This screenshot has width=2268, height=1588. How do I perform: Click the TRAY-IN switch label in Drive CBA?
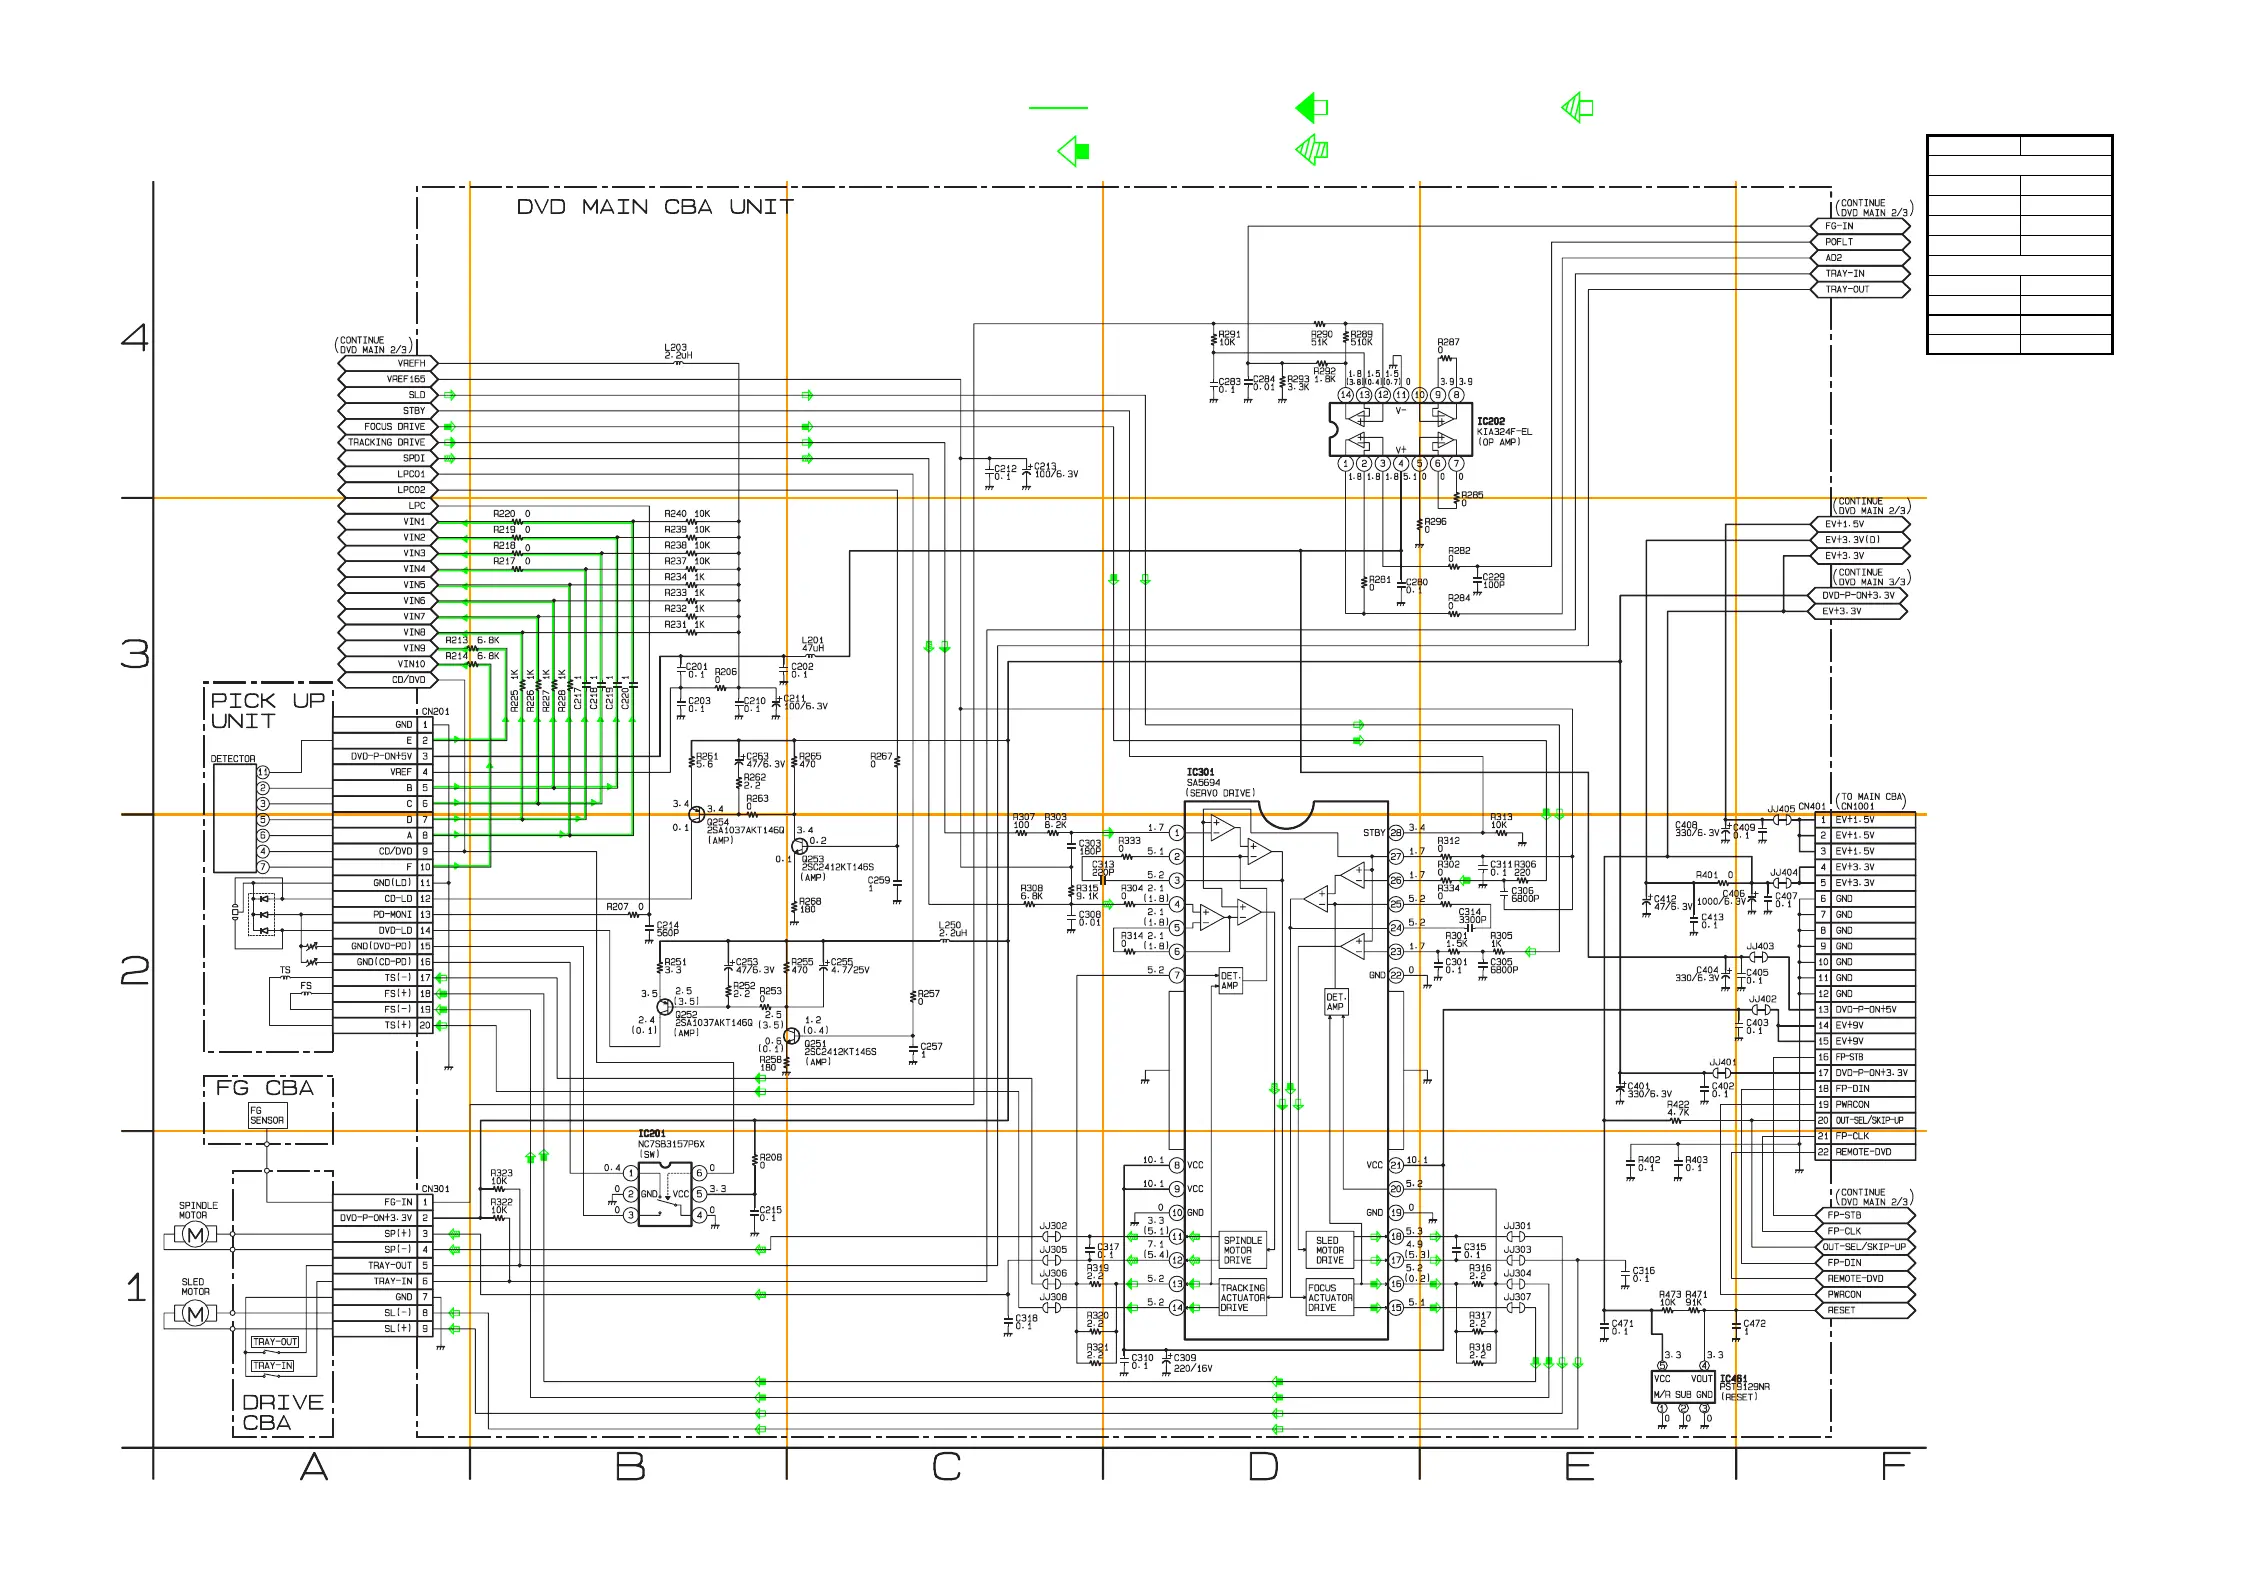click(x=272, y=1366)
